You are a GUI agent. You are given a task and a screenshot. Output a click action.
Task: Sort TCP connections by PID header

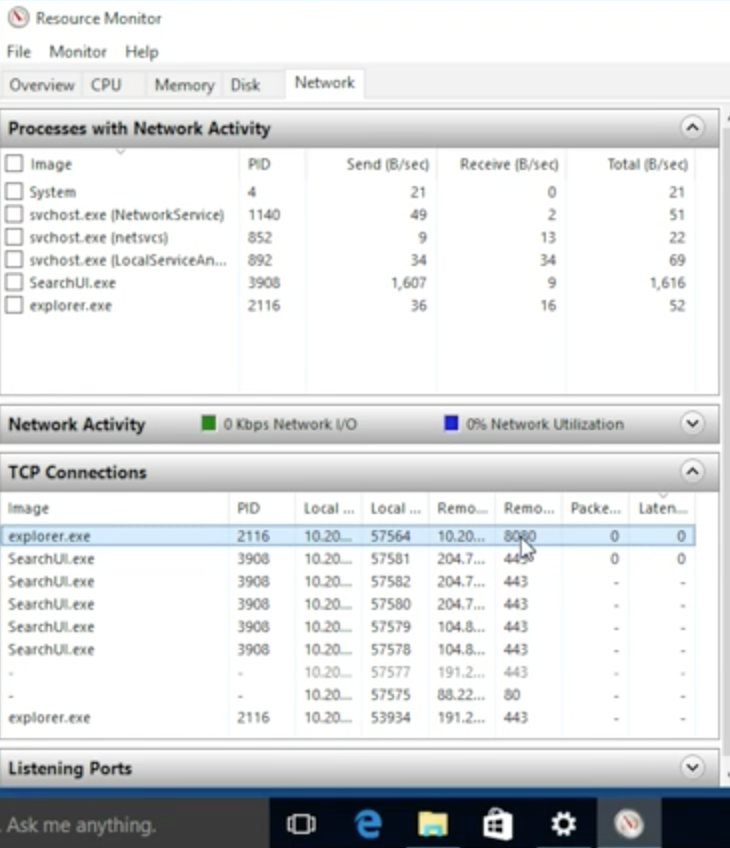pos(262,508)
